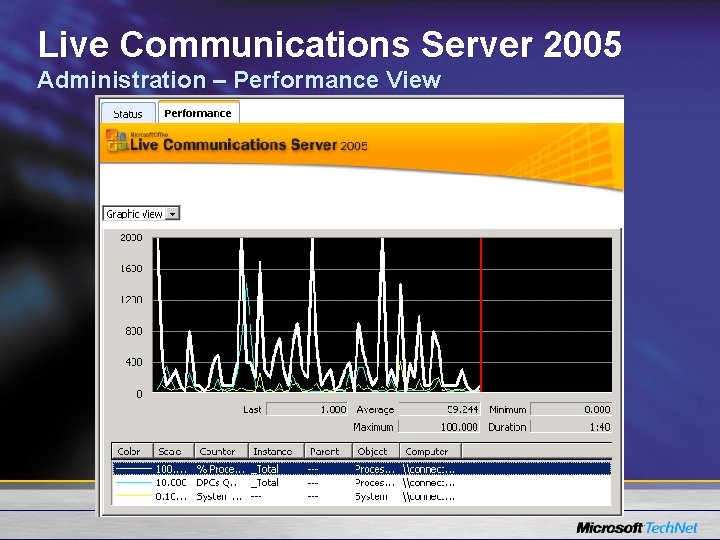Open the Graphic View dropdown arrow
Viewport: 720px width, 540px height.
(x=173, y=214)
